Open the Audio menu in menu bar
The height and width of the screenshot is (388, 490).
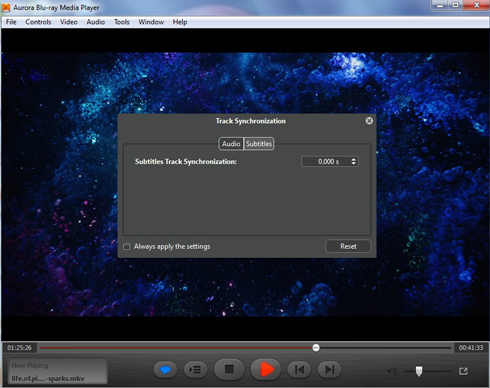96,22
